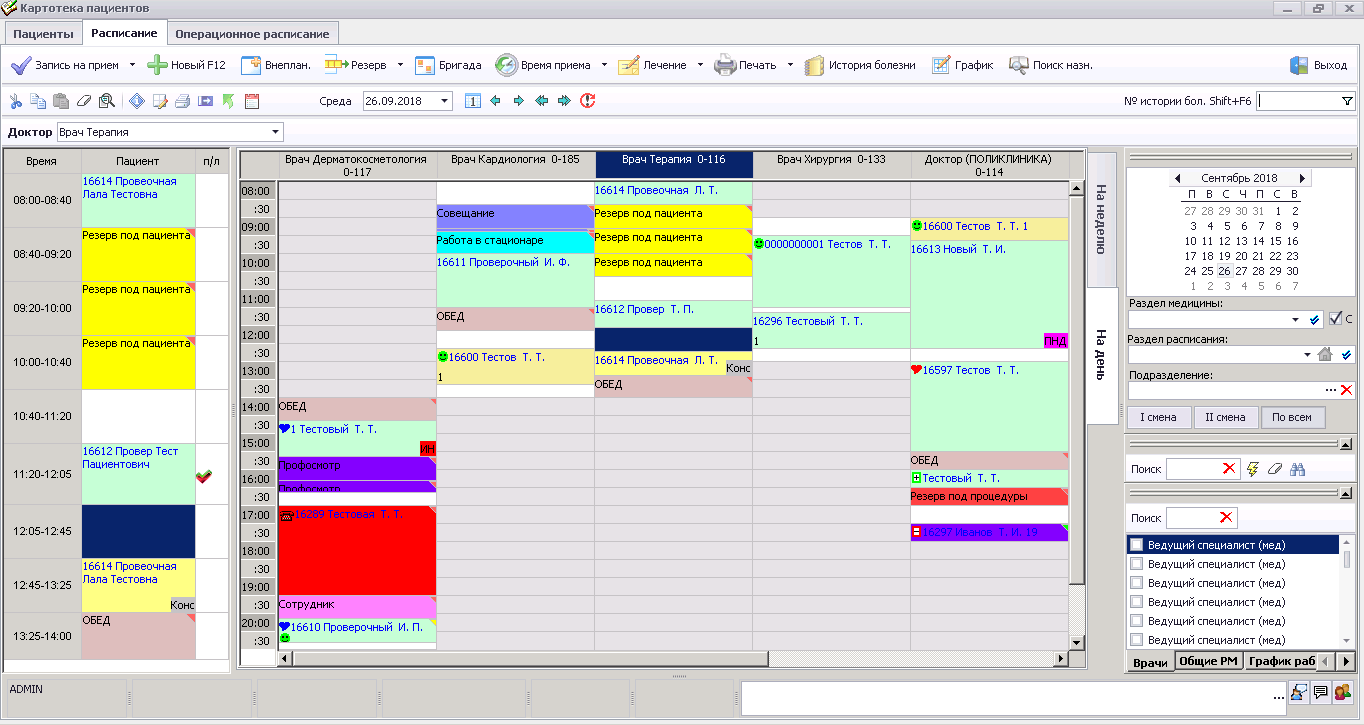This screenshot has height=725, width=1364.
Task: Click the Выход exit button
Action: click(1318, 65)
